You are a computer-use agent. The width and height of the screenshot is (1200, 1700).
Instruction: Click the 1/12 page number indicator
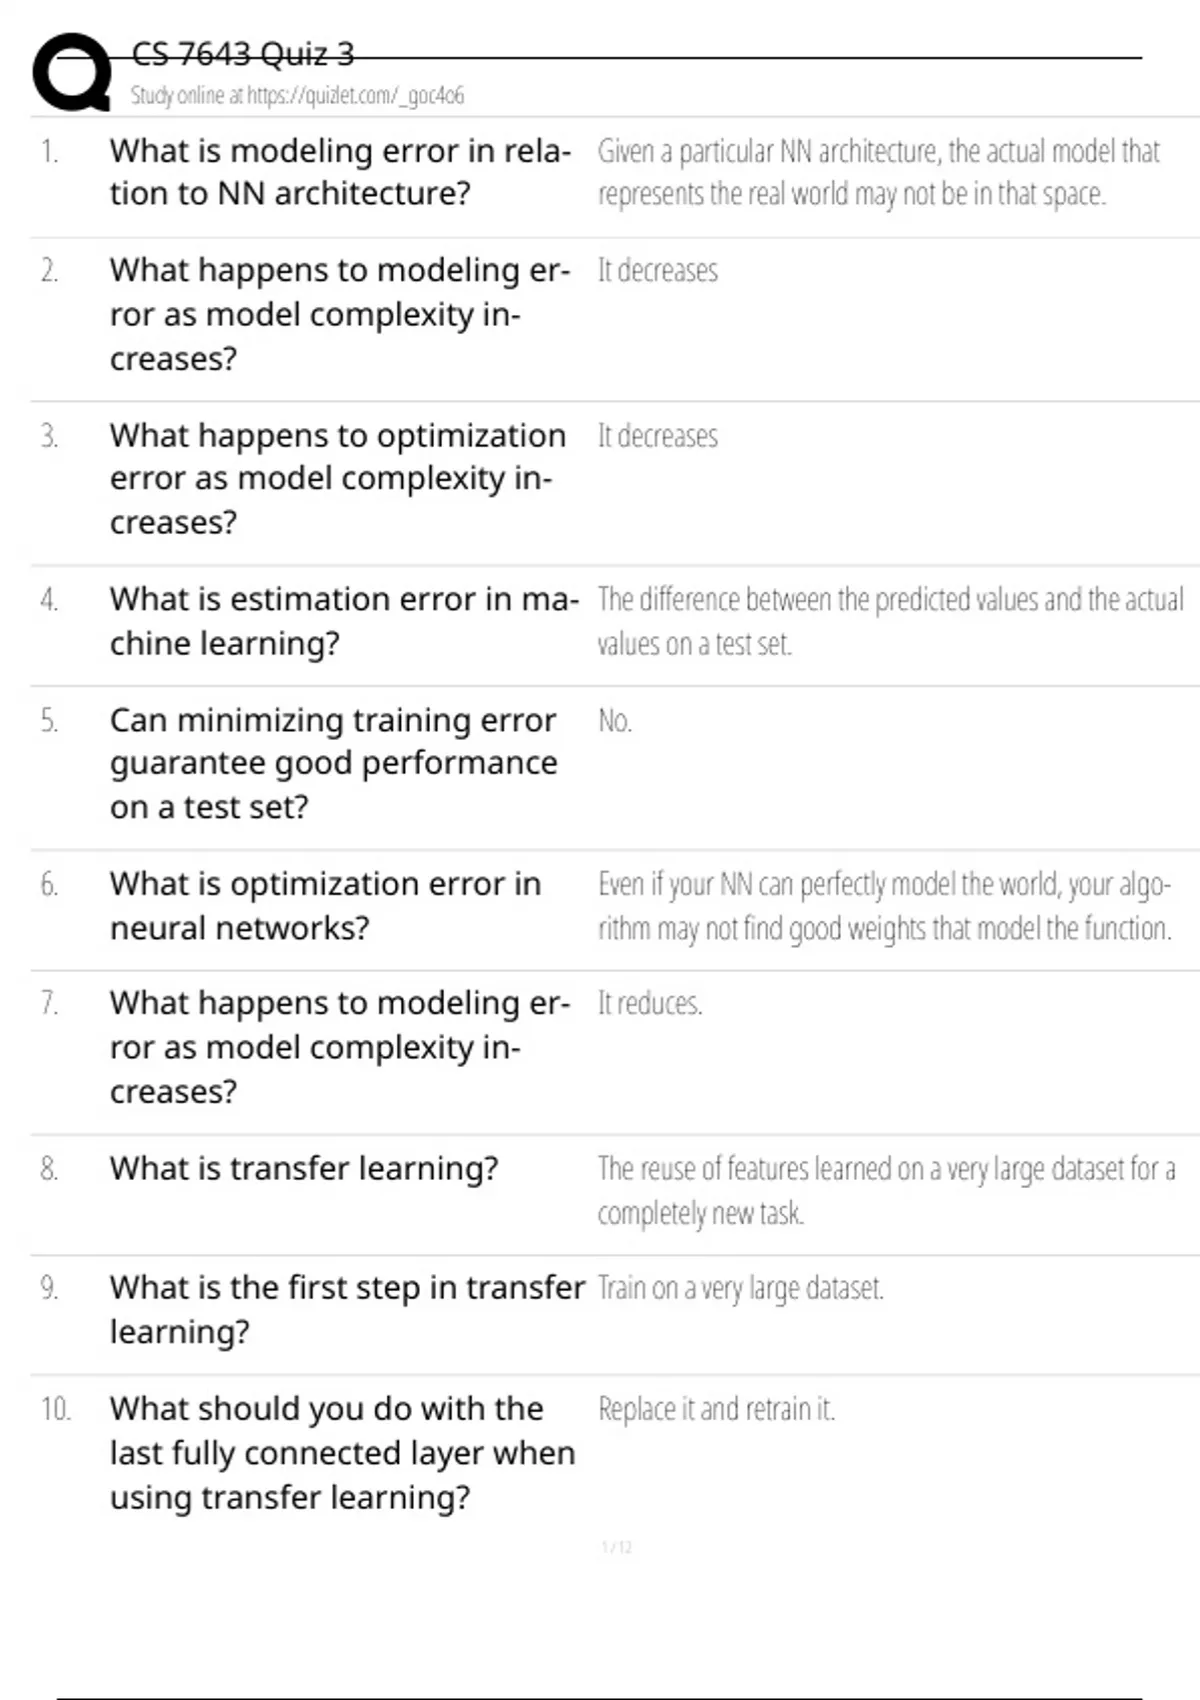point(616,1548)
